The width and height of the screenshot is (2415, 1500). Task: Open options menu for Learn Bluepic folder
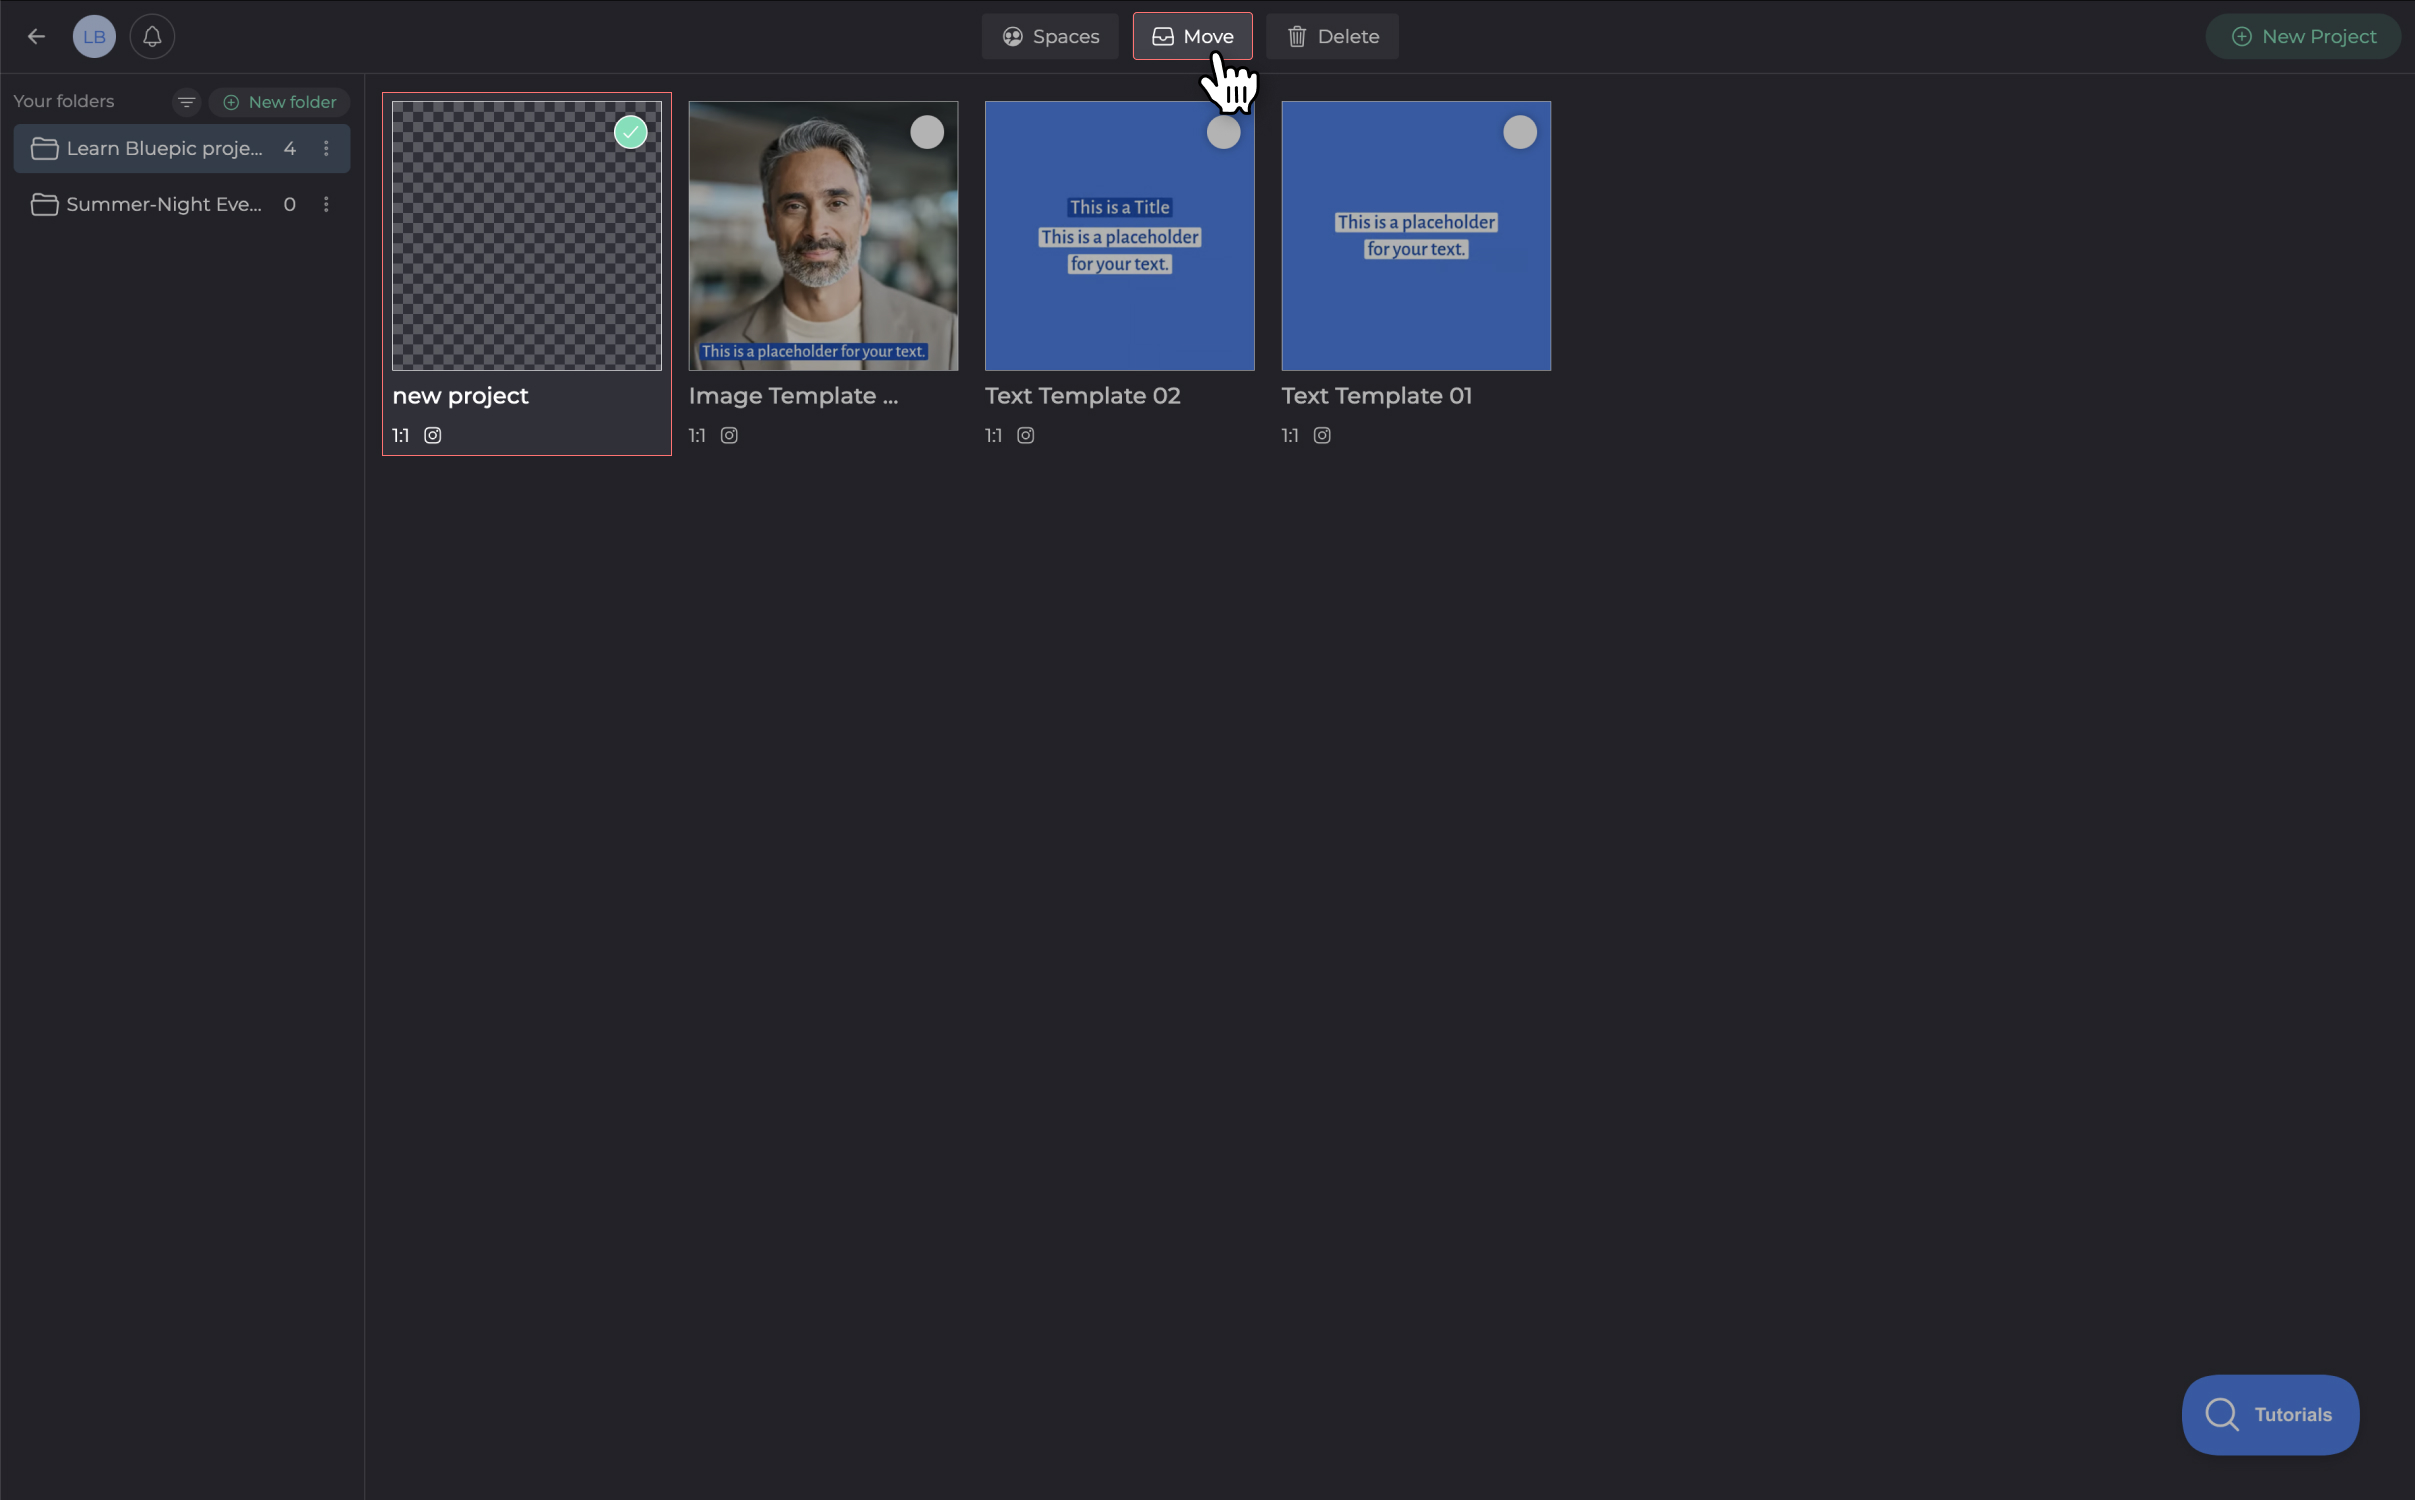coord(326,149)
